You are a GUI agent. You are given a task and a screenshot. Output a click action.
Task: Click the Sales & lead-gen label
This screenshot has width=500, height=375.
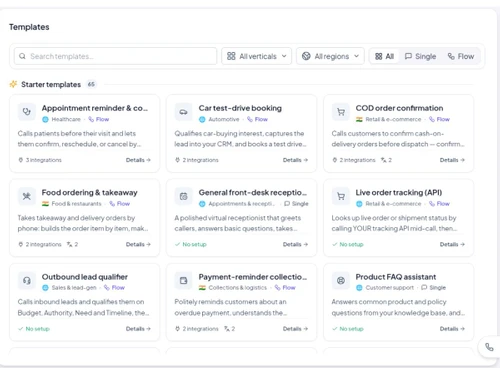74,288
